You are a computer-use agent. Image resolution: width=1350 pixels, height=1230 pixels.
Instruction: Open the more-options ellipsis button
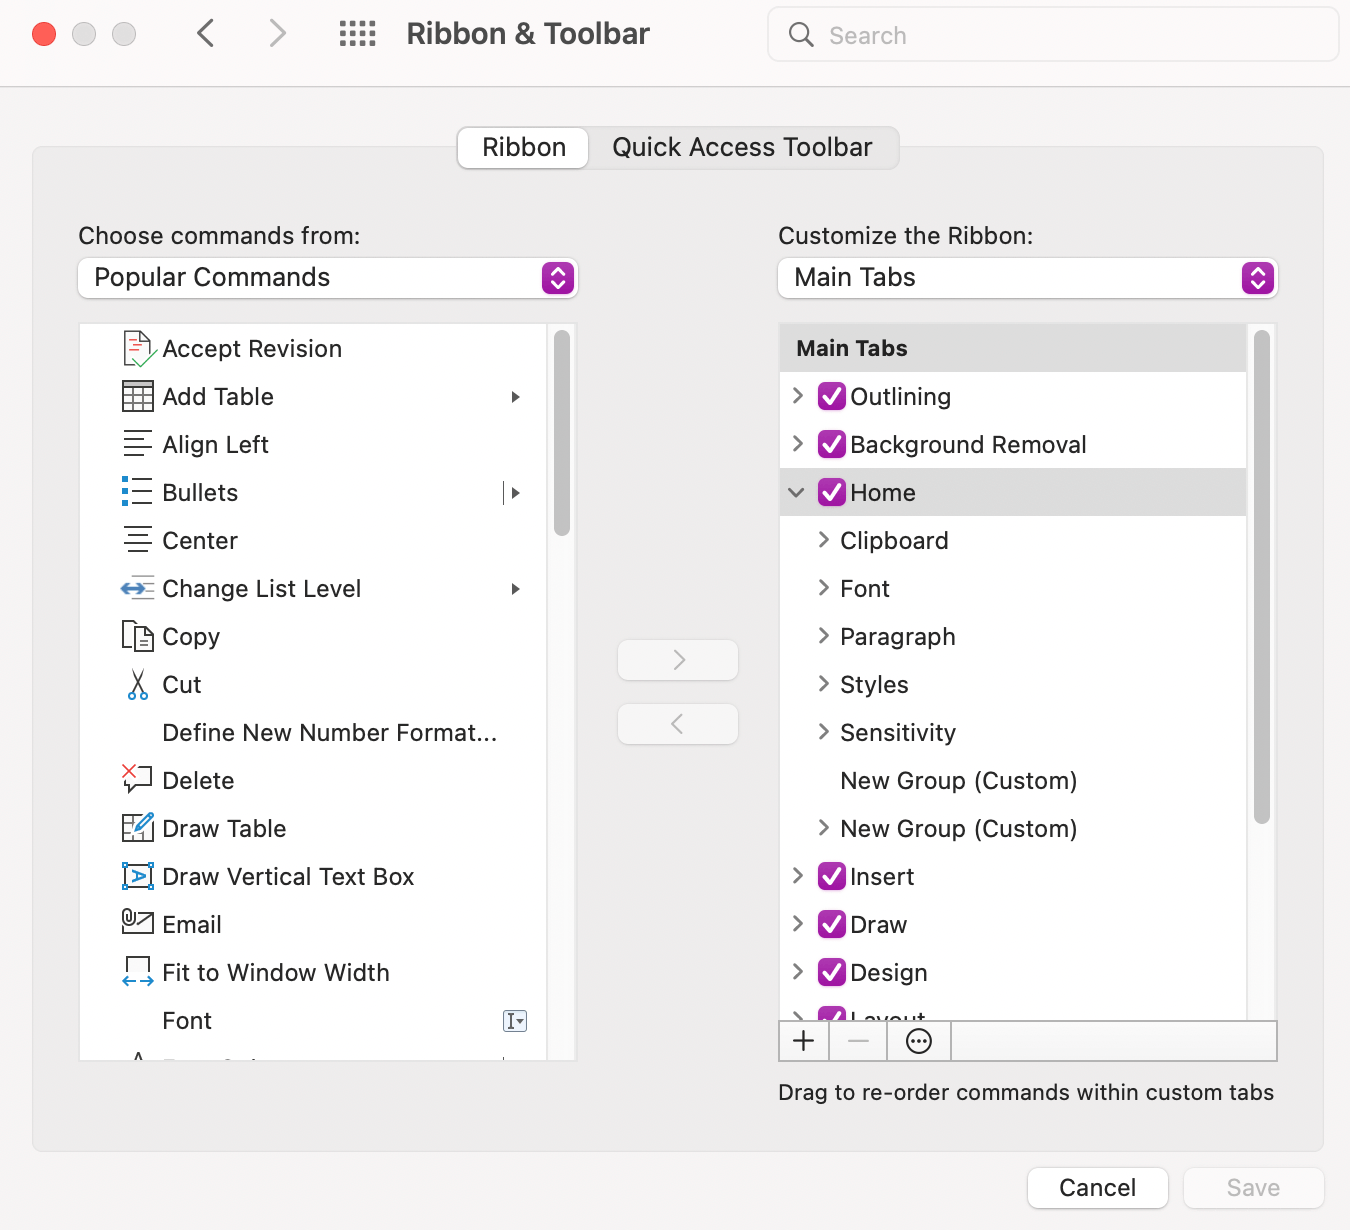[x=919, y=1041]
